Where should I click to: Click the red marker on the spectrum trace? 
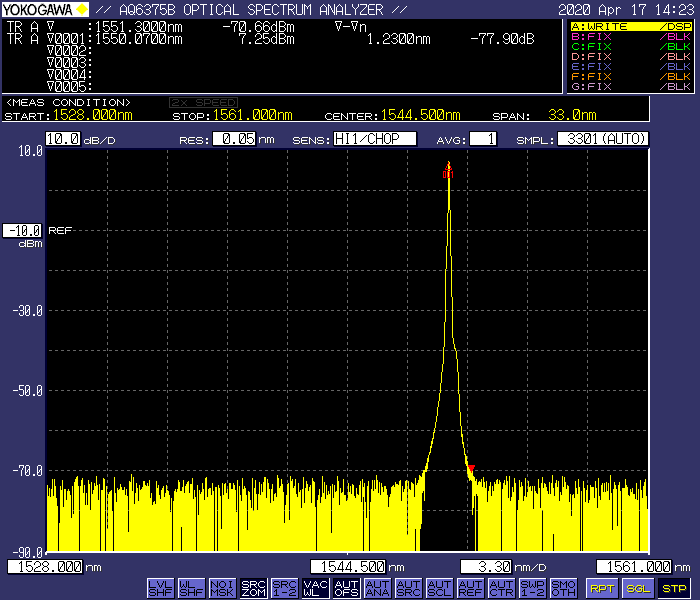coord(471,468)
